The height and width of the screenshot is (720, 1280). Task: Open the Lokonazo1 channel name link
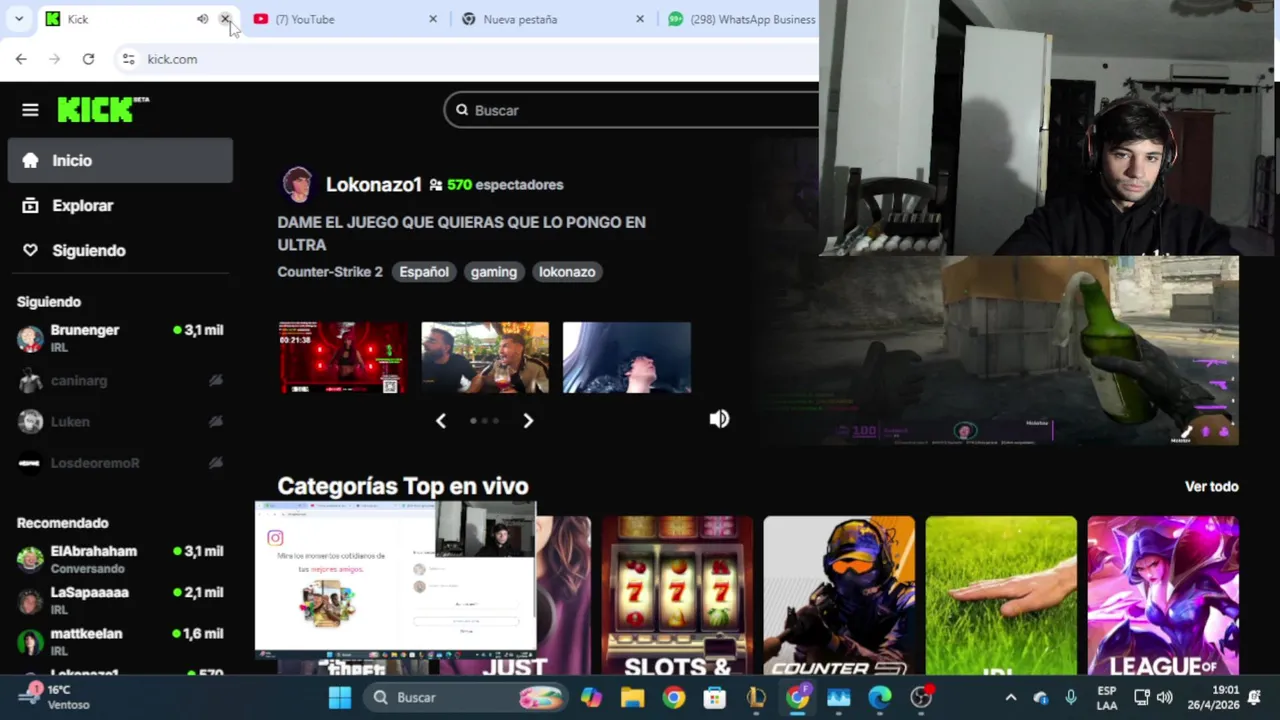coord(373,185)
